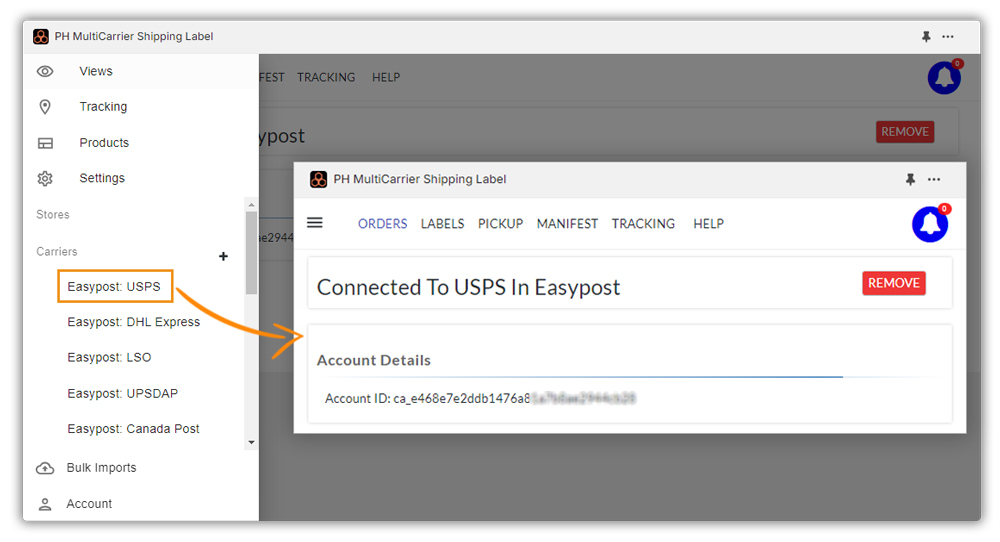
Task: Click the pin icon in the main title bar
Action: click(926, 36)
